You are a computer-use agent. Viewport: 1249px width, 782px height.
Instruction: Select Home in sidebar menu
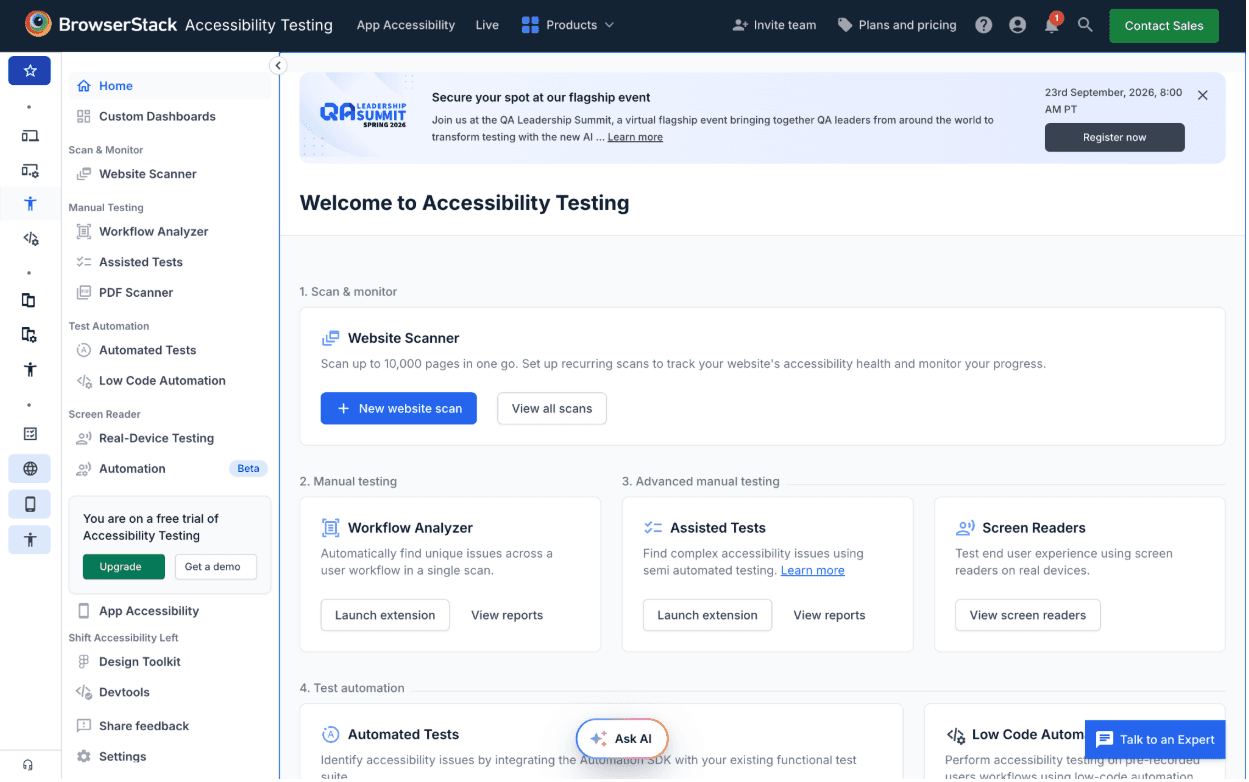click(x=169, y=86)
